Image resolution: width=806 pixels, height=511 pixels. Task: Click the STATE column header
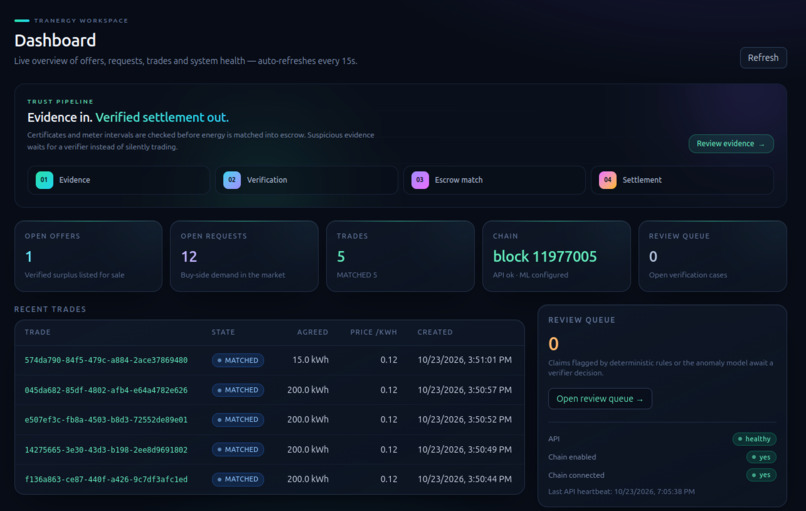pos(223,332)
